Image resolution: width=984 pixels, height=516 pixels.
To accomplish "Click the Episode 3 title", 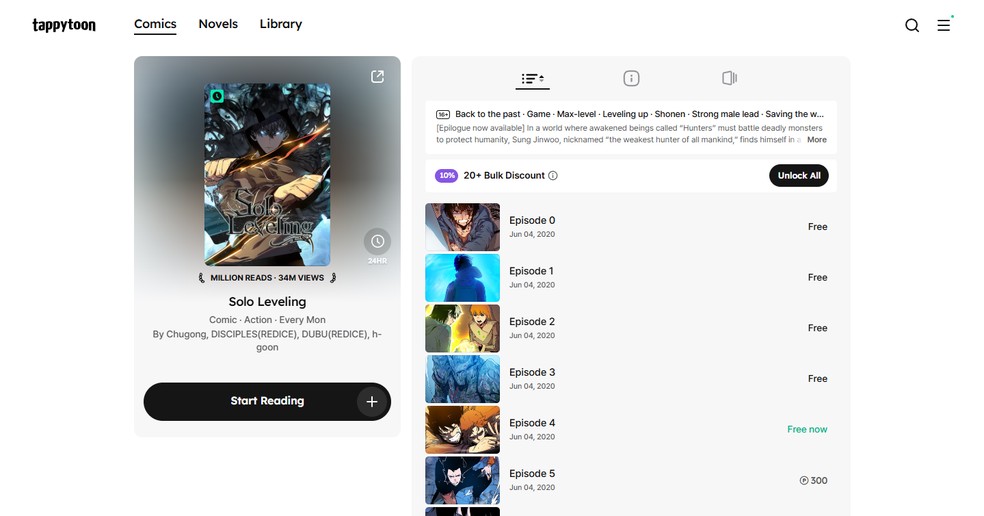I will (532, 372).
